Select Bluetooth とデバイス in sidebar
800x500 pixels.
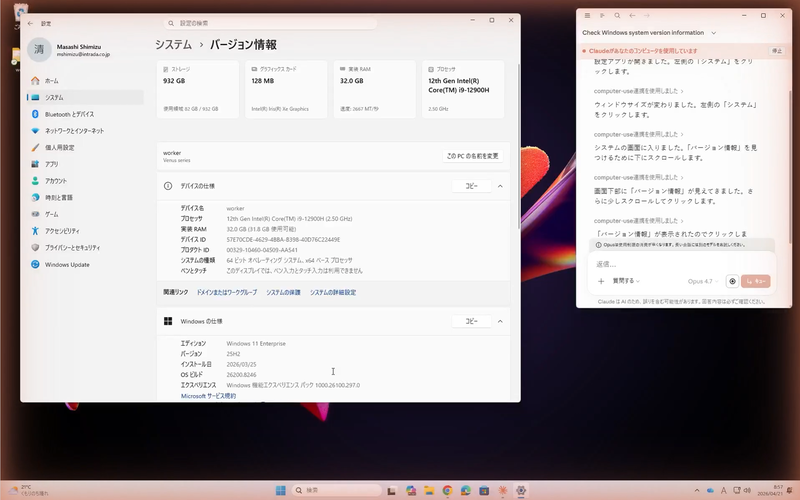pyautogui.click(x=85, y=114)
